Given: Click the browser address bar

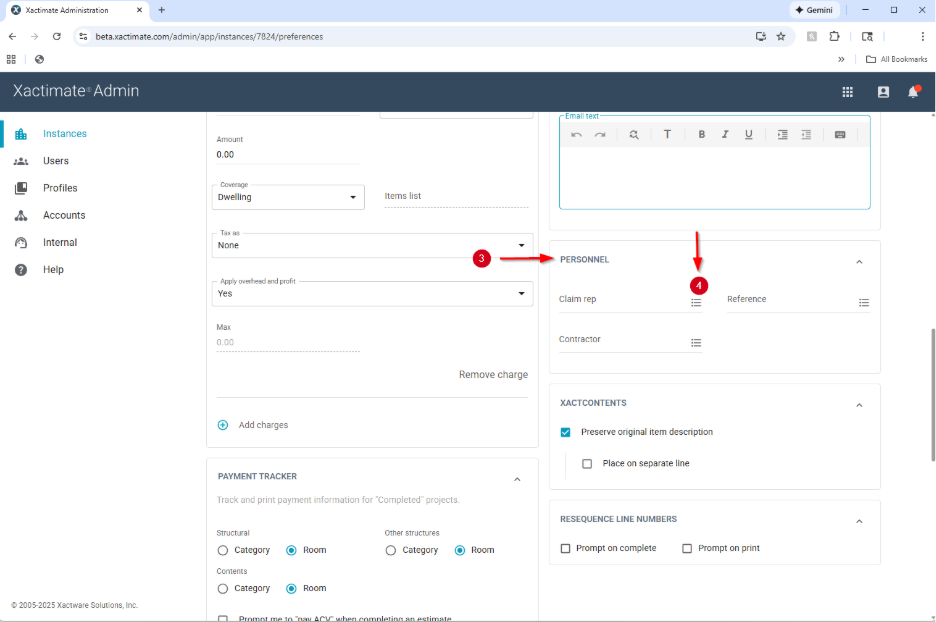Looking at the screenshot, I should click(x=418, y=36).
